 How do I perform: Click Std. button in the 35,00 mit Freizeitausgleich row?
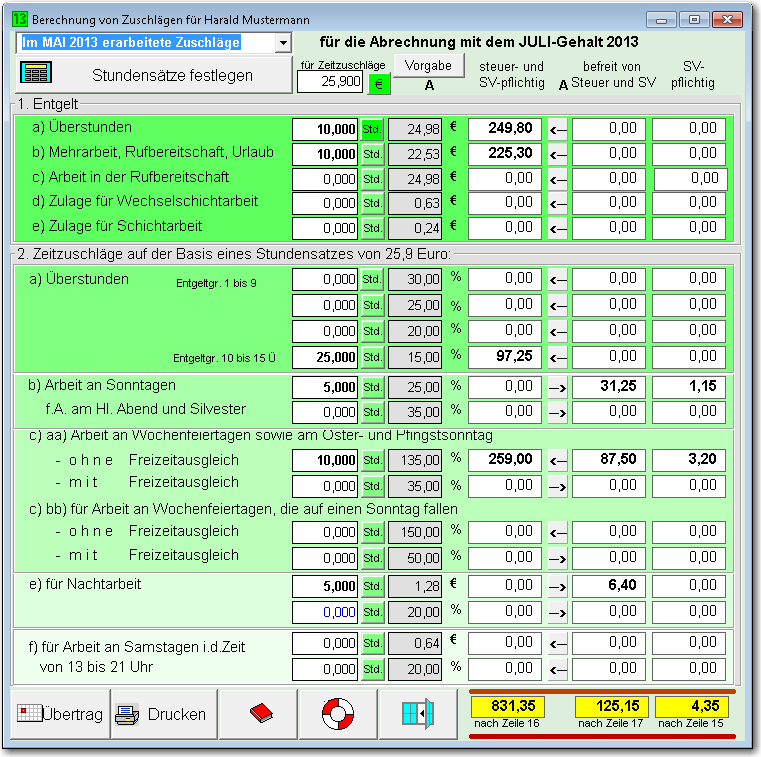[372, 486]
